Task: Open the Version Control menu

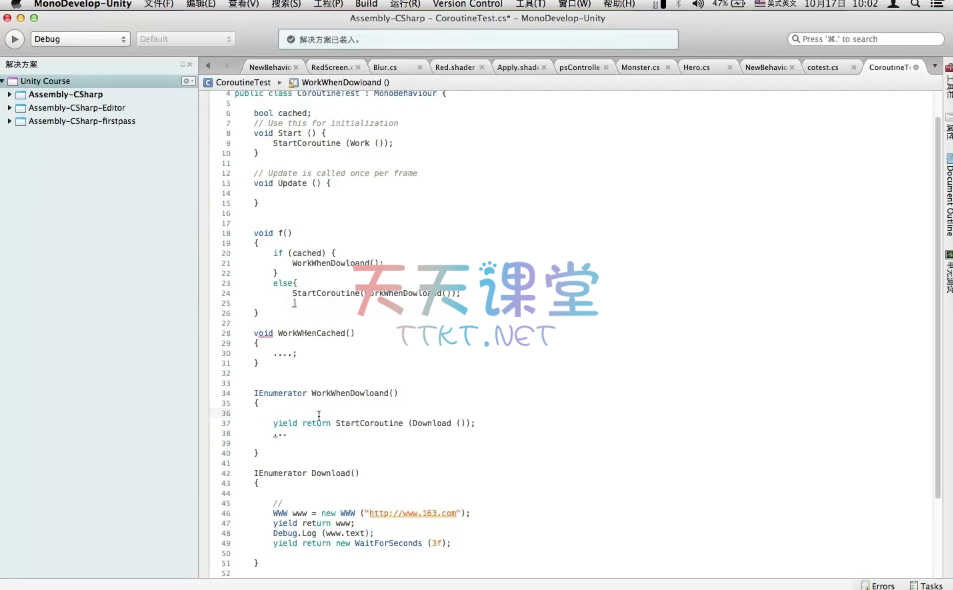Action: click(x=467, y=4)
